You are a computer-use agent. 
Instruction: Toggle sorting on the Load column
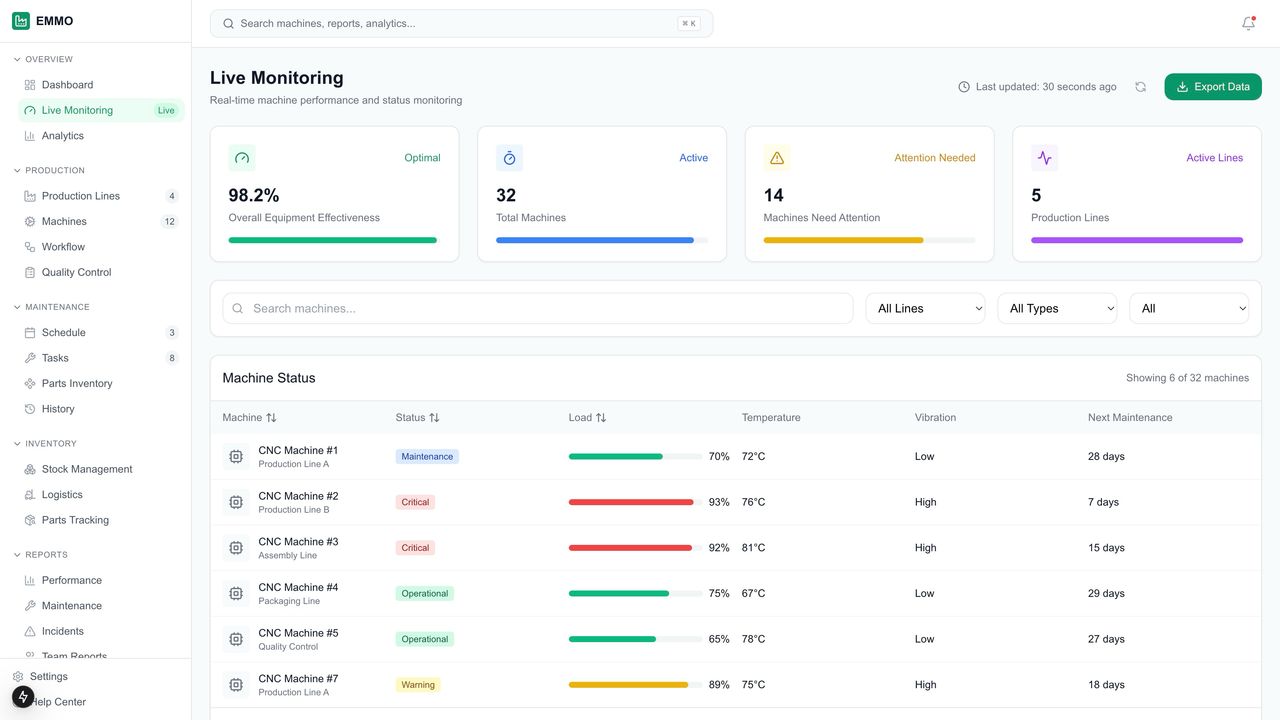(x=587, y=417)
